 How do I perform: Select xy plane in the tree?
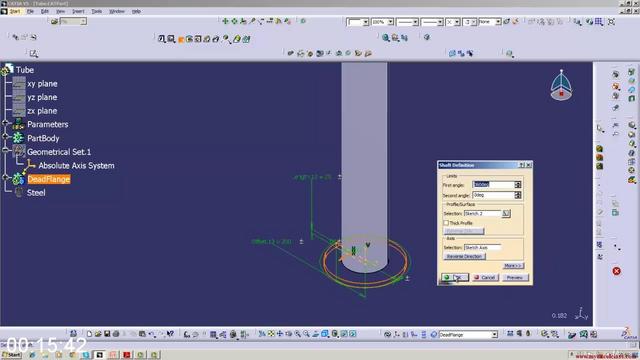(42, 84)
